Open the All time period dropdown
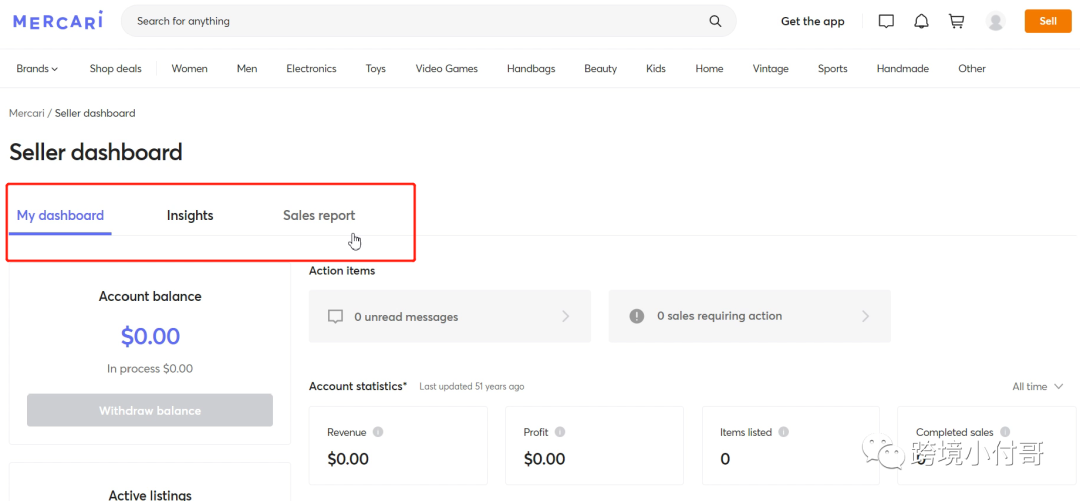Image resolution: width=1080 pixels, height=501 pixels. click(x=1037, y=386)
